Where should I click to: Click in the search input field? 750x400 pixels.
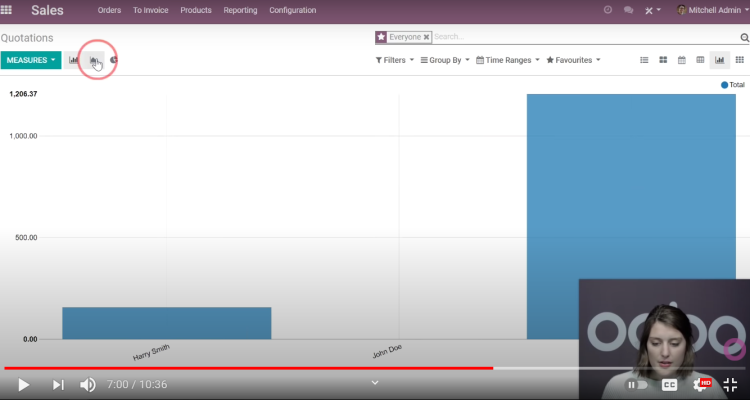pyautogui.click(x=586, y=37)
